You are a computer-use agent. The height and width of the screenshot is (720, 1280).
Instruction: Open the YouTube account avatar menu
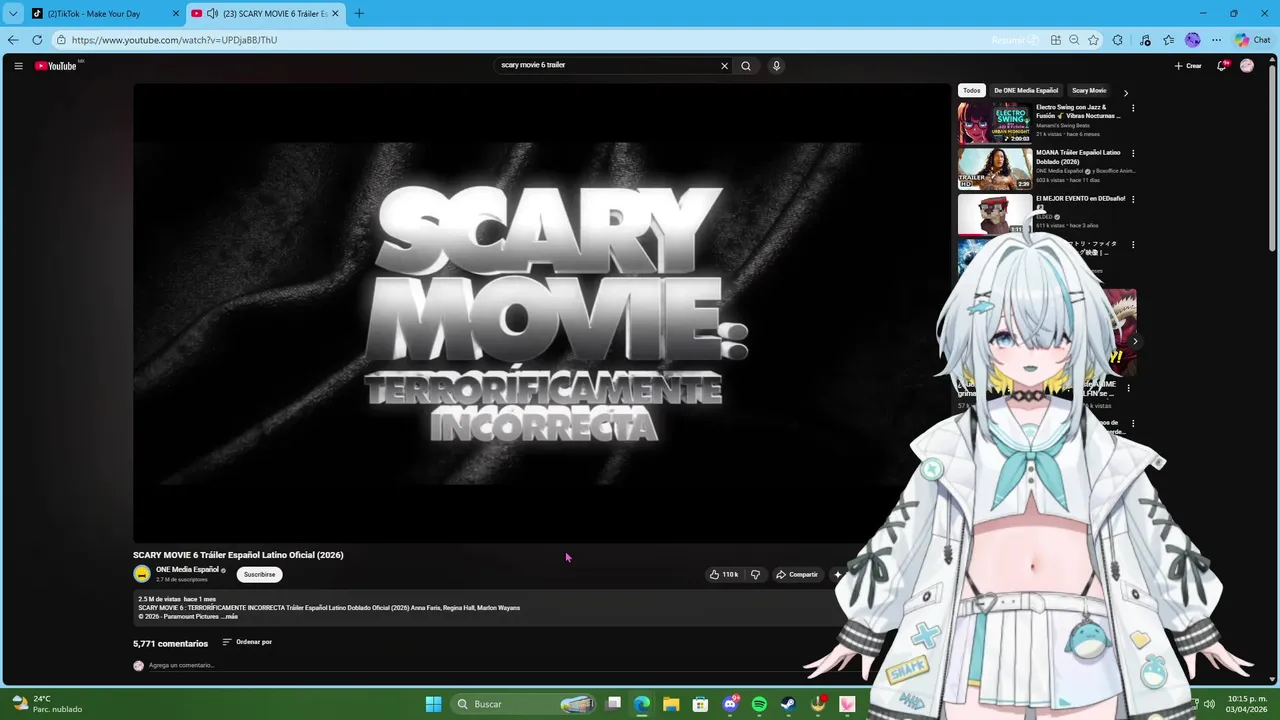1247,66
